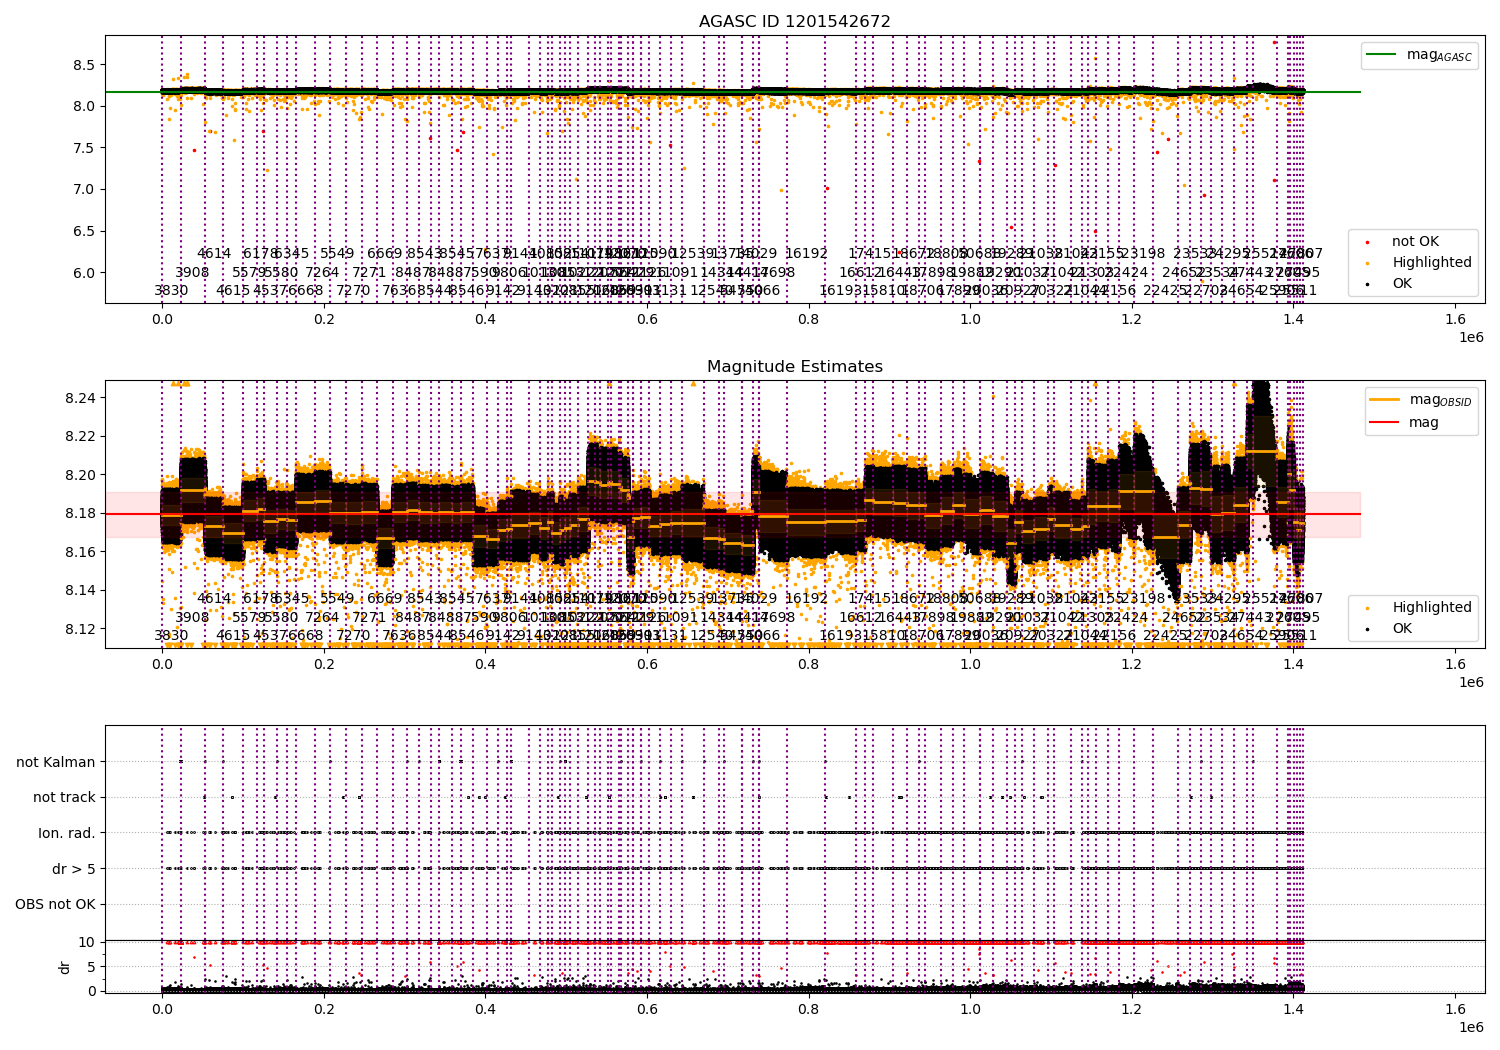The width and height of the screenshot is (1500, 1050).
Task: Click the 1.2 x-axis tick under the bottom plot
Action: tap(1131, 1010)
